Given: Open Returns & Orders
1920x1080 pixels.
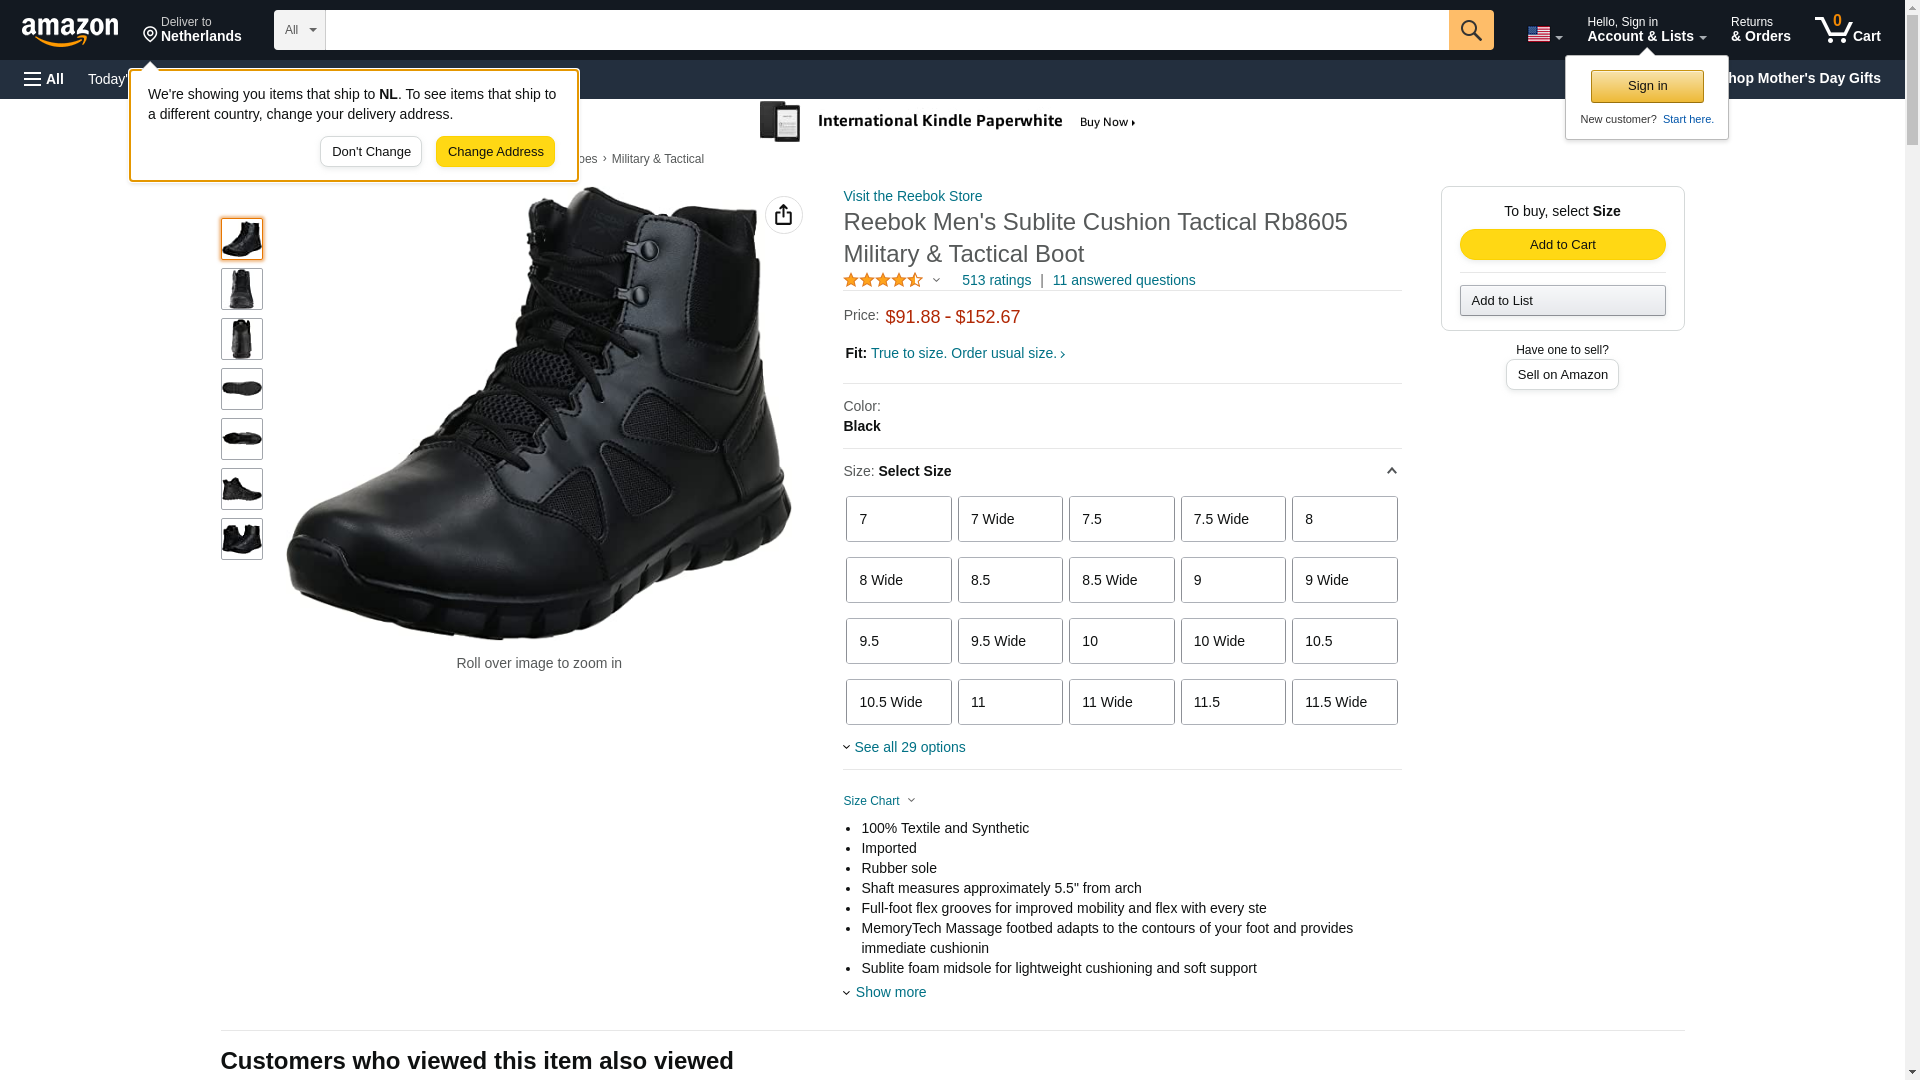Looking at the screenshot, I should coord(1760,29).
